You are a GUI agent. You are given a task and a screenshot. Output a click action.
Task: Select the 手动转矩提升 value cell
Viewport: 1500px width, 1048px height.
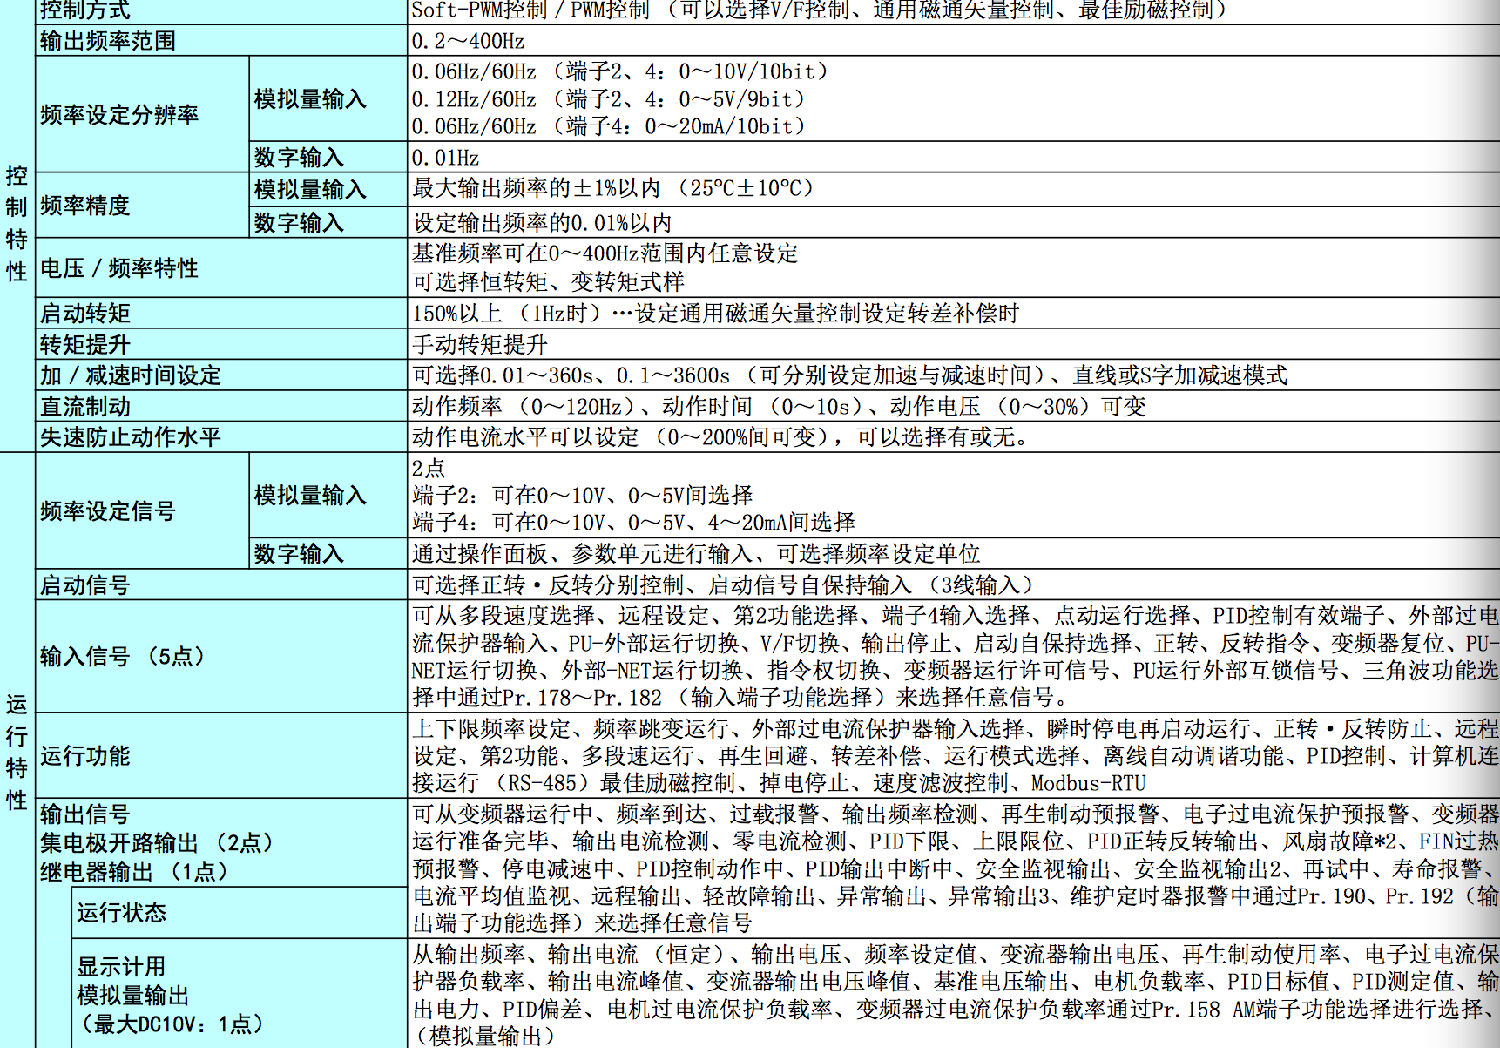(x=954, y=344)
